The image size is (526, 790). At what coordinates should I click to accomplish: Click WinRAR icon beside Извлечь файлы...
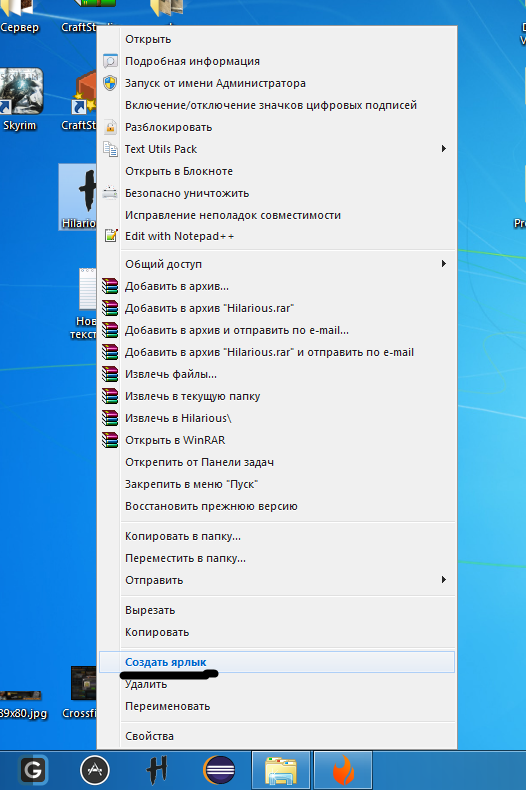[110, 374]
